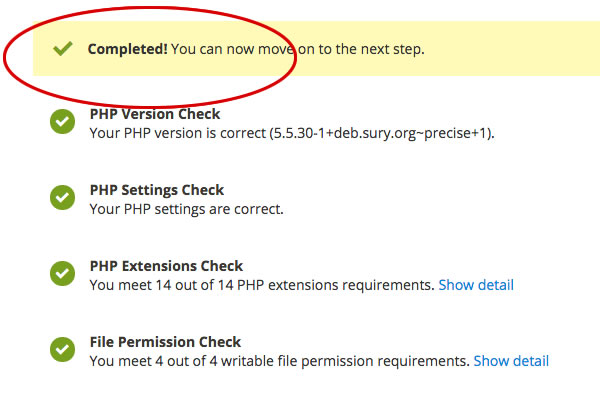600x400 pixels.
Task: Show detail for PHP extensions requirements
Action: [x=475, y=285]
